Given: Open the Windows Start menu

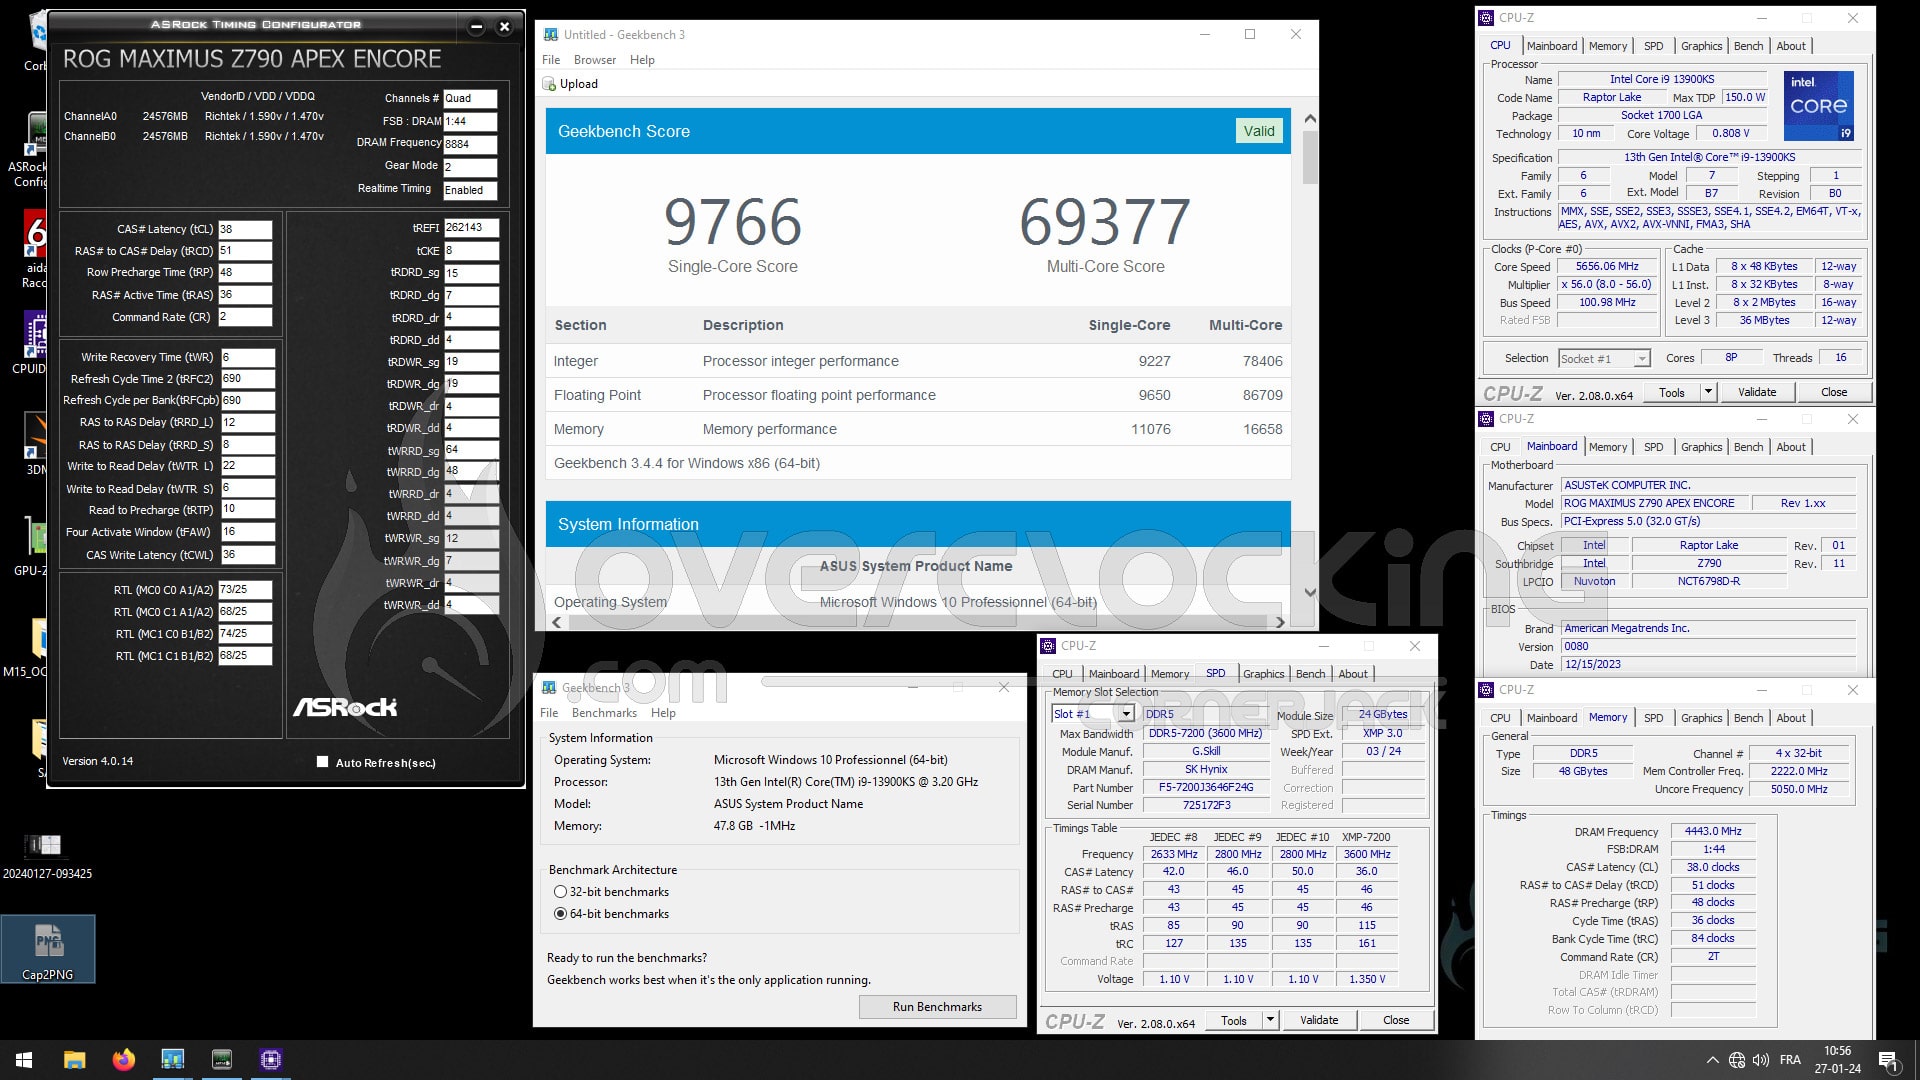Looking at the screenshot, I should (x=24, y=1060).
